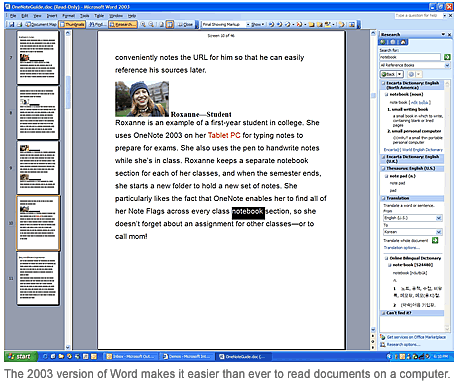461x383 pixels.
Task: Click the Insert Comment icon
Action: 311,24
